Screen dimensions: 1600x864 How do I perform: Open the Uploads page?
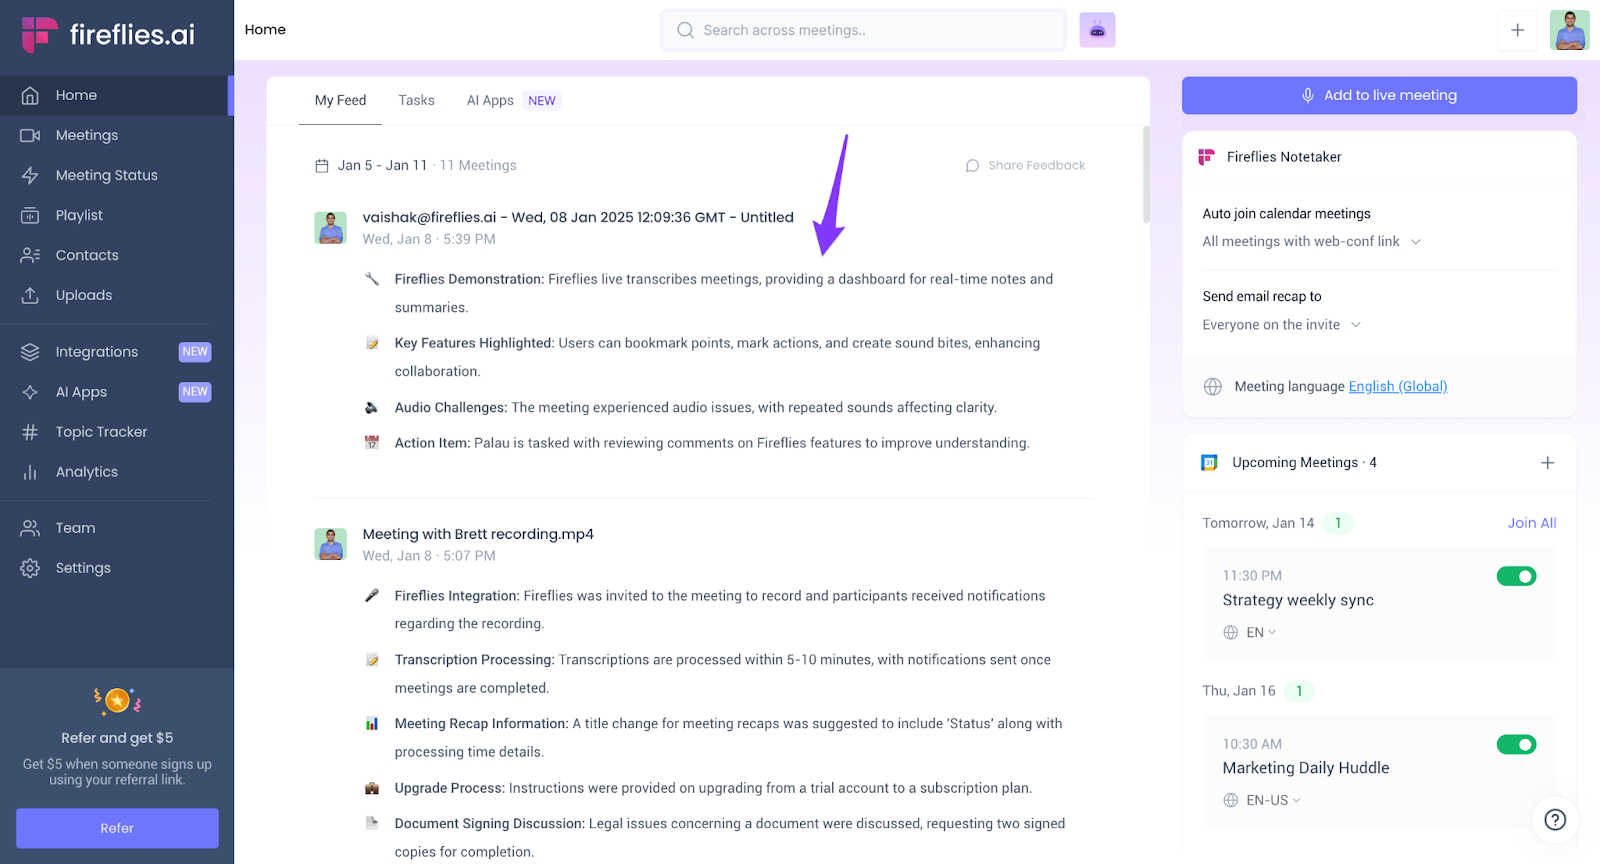coord(116,295)
